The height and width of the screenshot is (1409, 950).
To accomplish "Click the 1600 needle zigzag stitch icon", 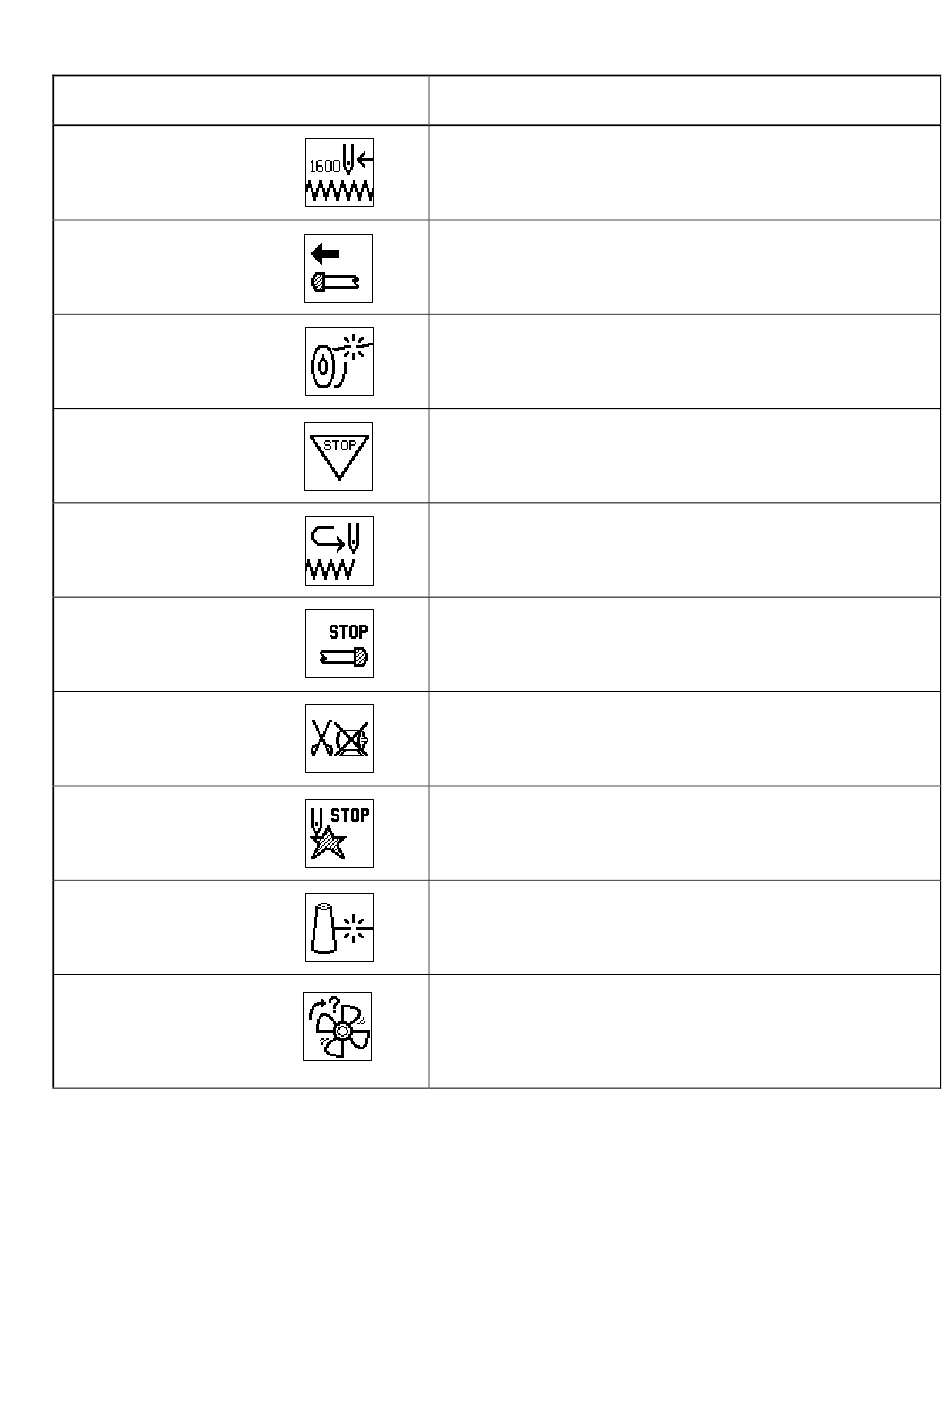I will pos(339,172).
